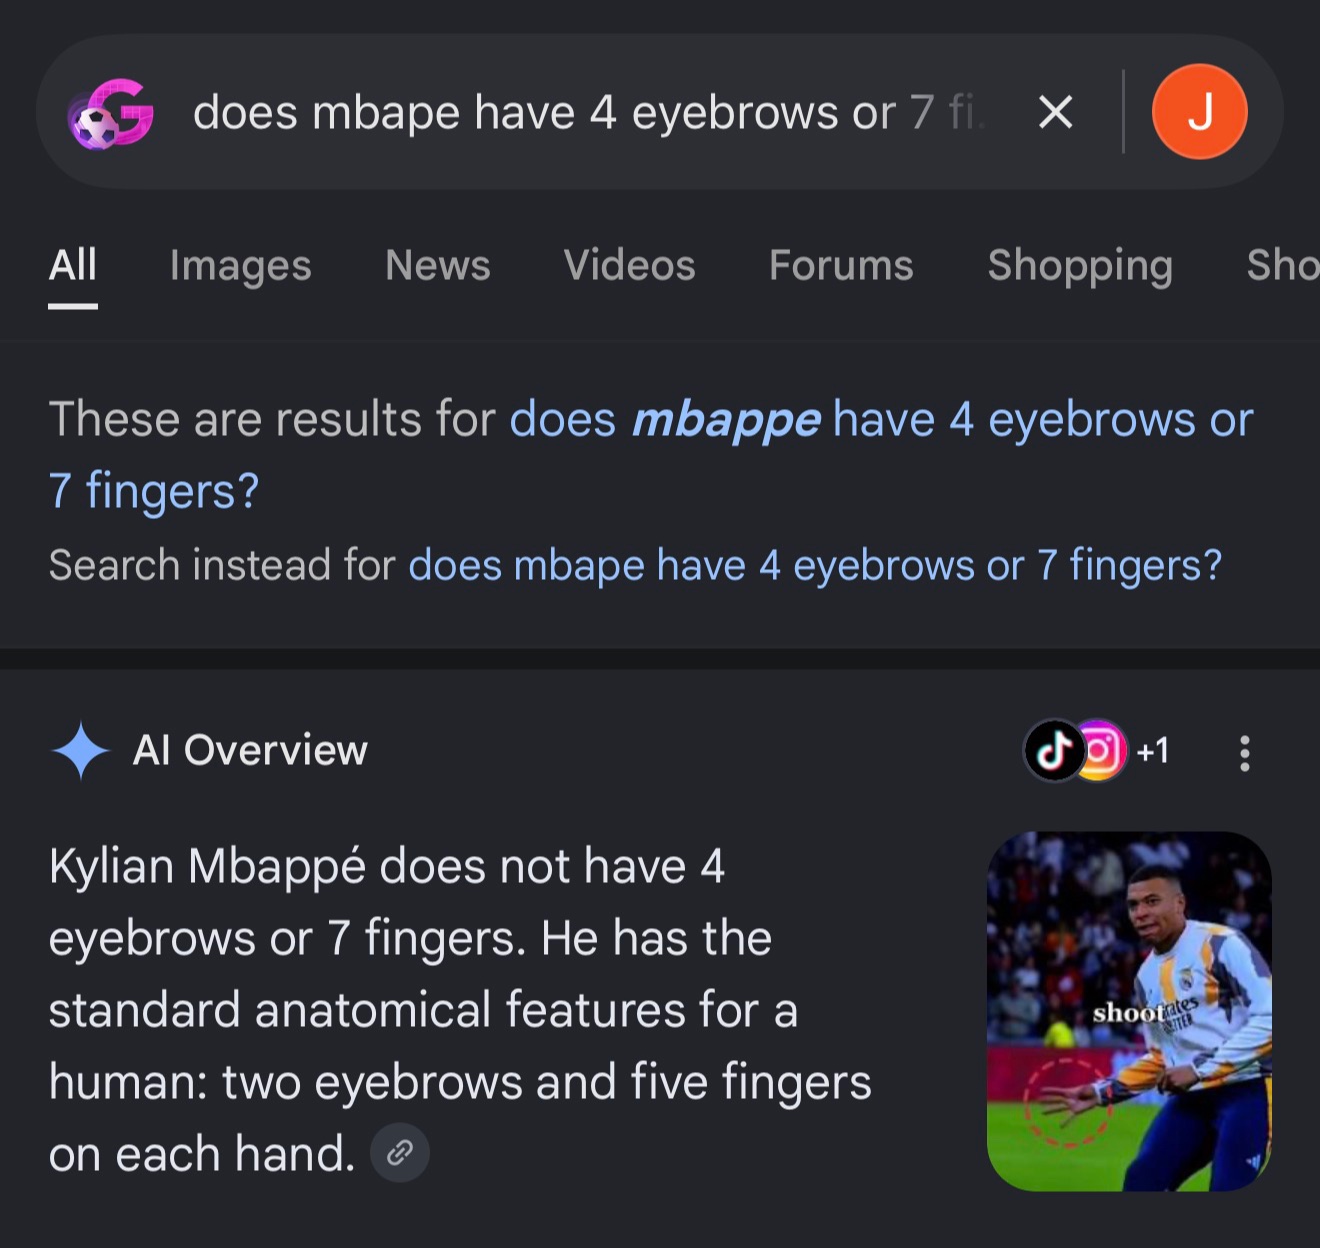Open the orange J account avatar

[x=1199, y=112]
